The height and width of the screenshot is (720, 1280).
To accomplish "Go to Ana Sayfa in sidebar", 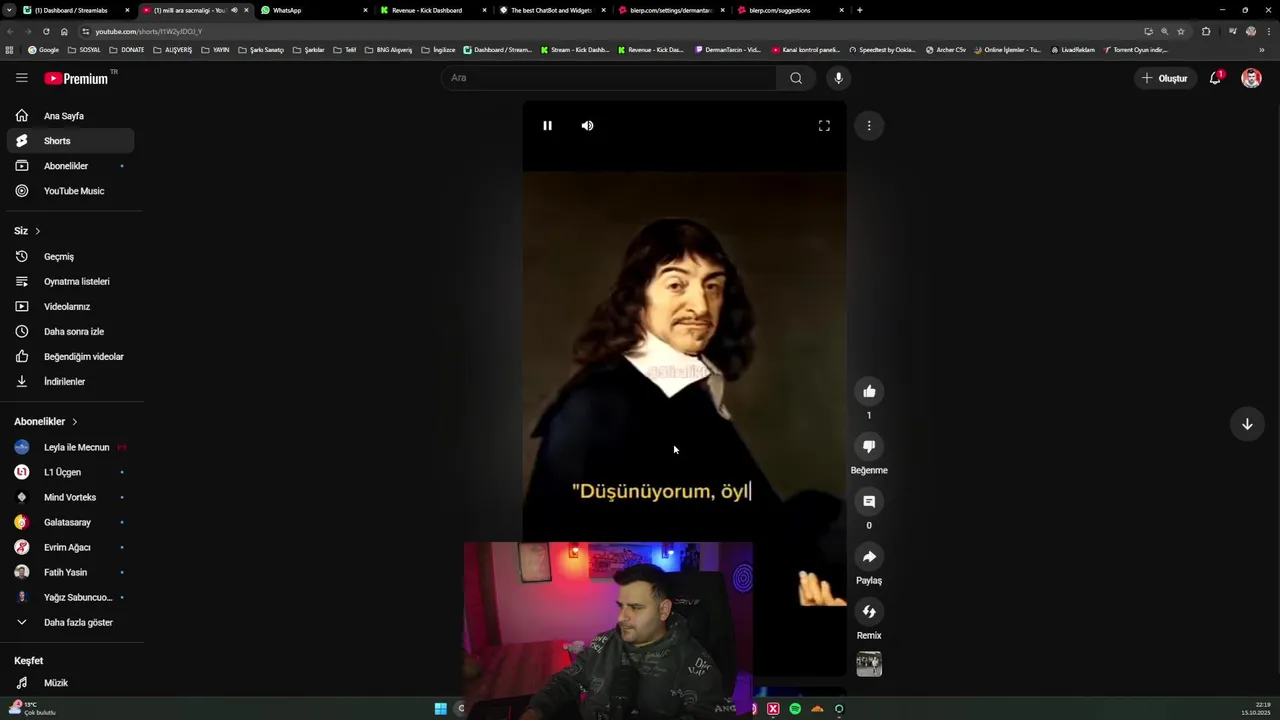I will [70, 116].
